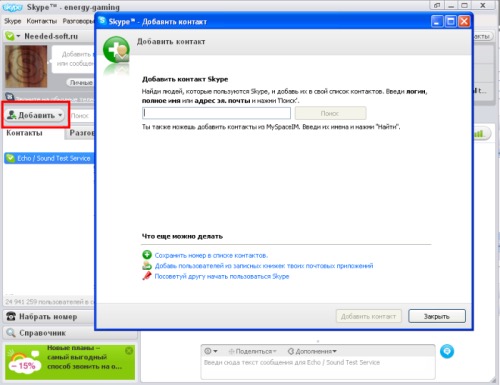Click the search field in the contacts panel
Screen dimensions: 500x385
82,116
